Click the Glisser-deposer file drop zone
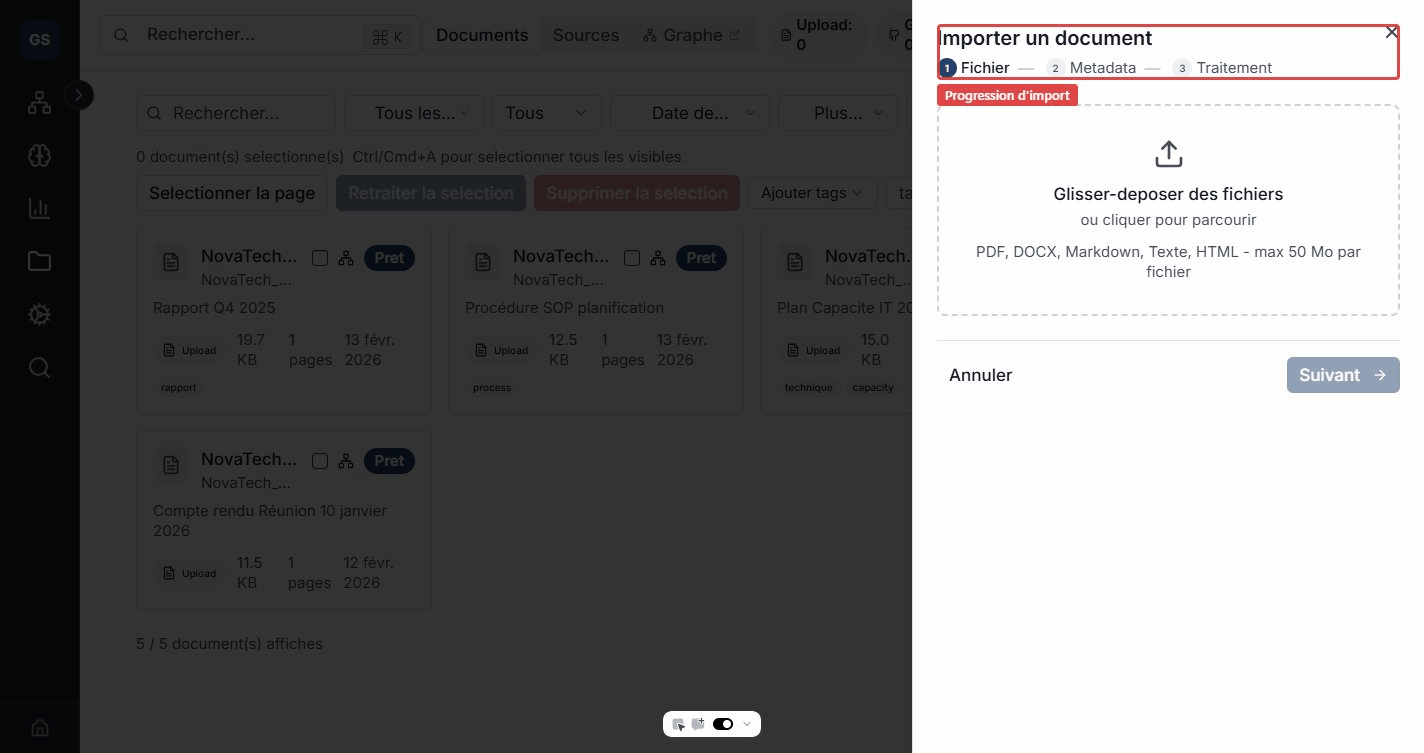 1167,210
